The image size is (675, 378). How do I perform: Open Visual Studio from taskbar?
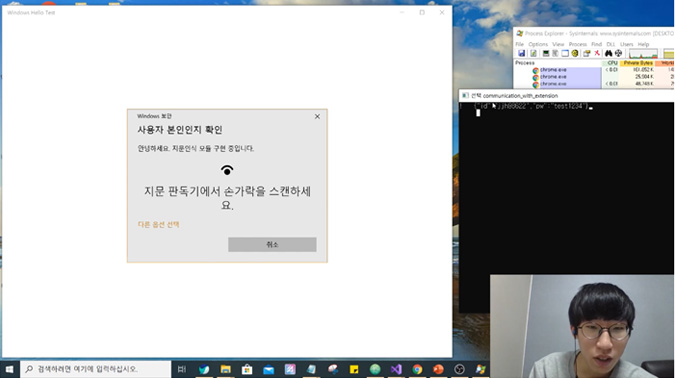(396, 369)
